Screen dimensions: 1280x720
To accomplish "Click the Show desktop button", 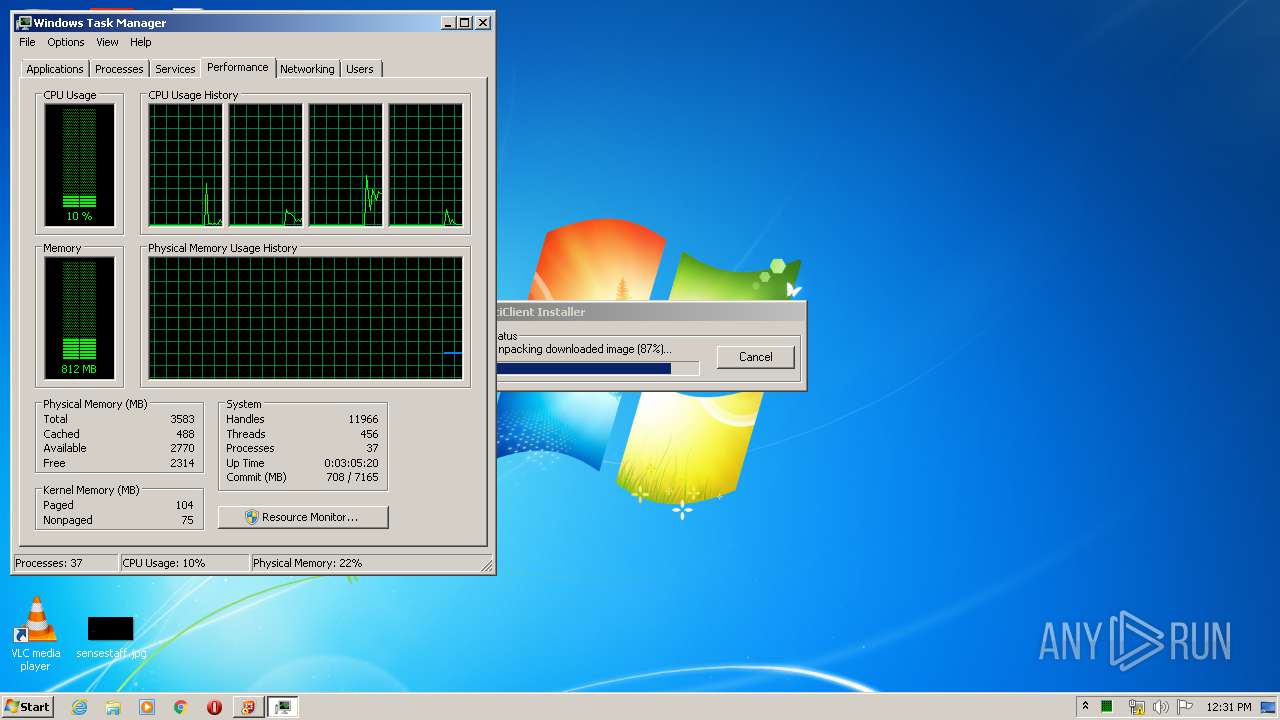I will (x=1269, y=707).
